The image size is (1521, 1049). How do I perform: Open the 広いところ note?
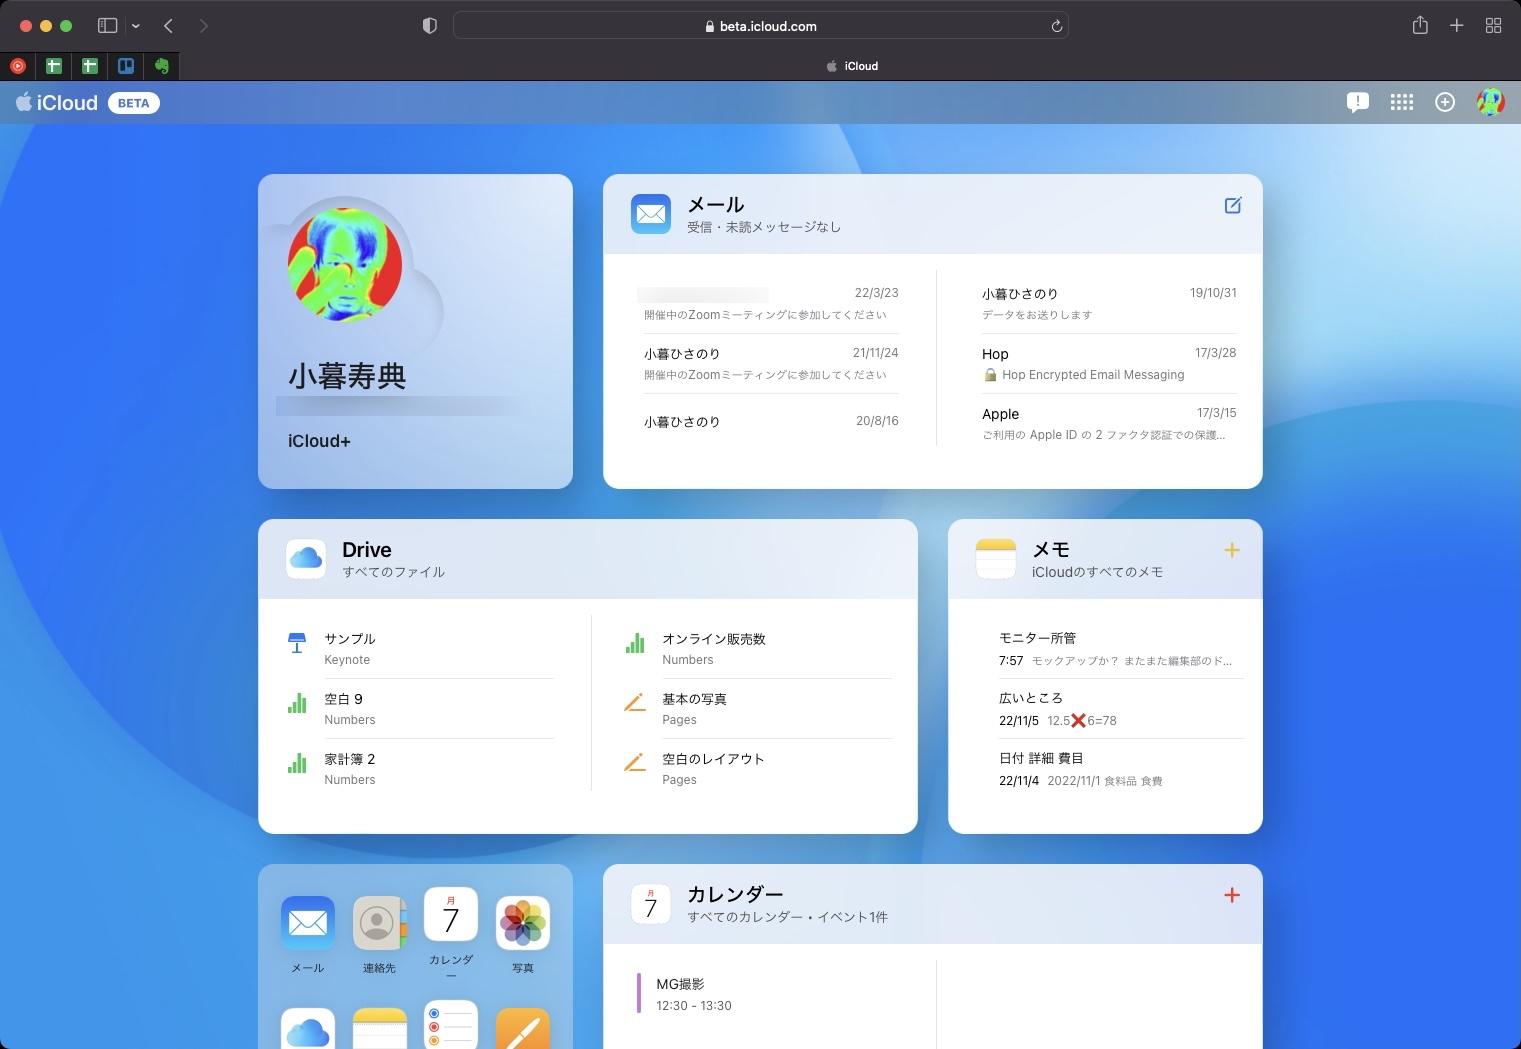(1120, 708)
